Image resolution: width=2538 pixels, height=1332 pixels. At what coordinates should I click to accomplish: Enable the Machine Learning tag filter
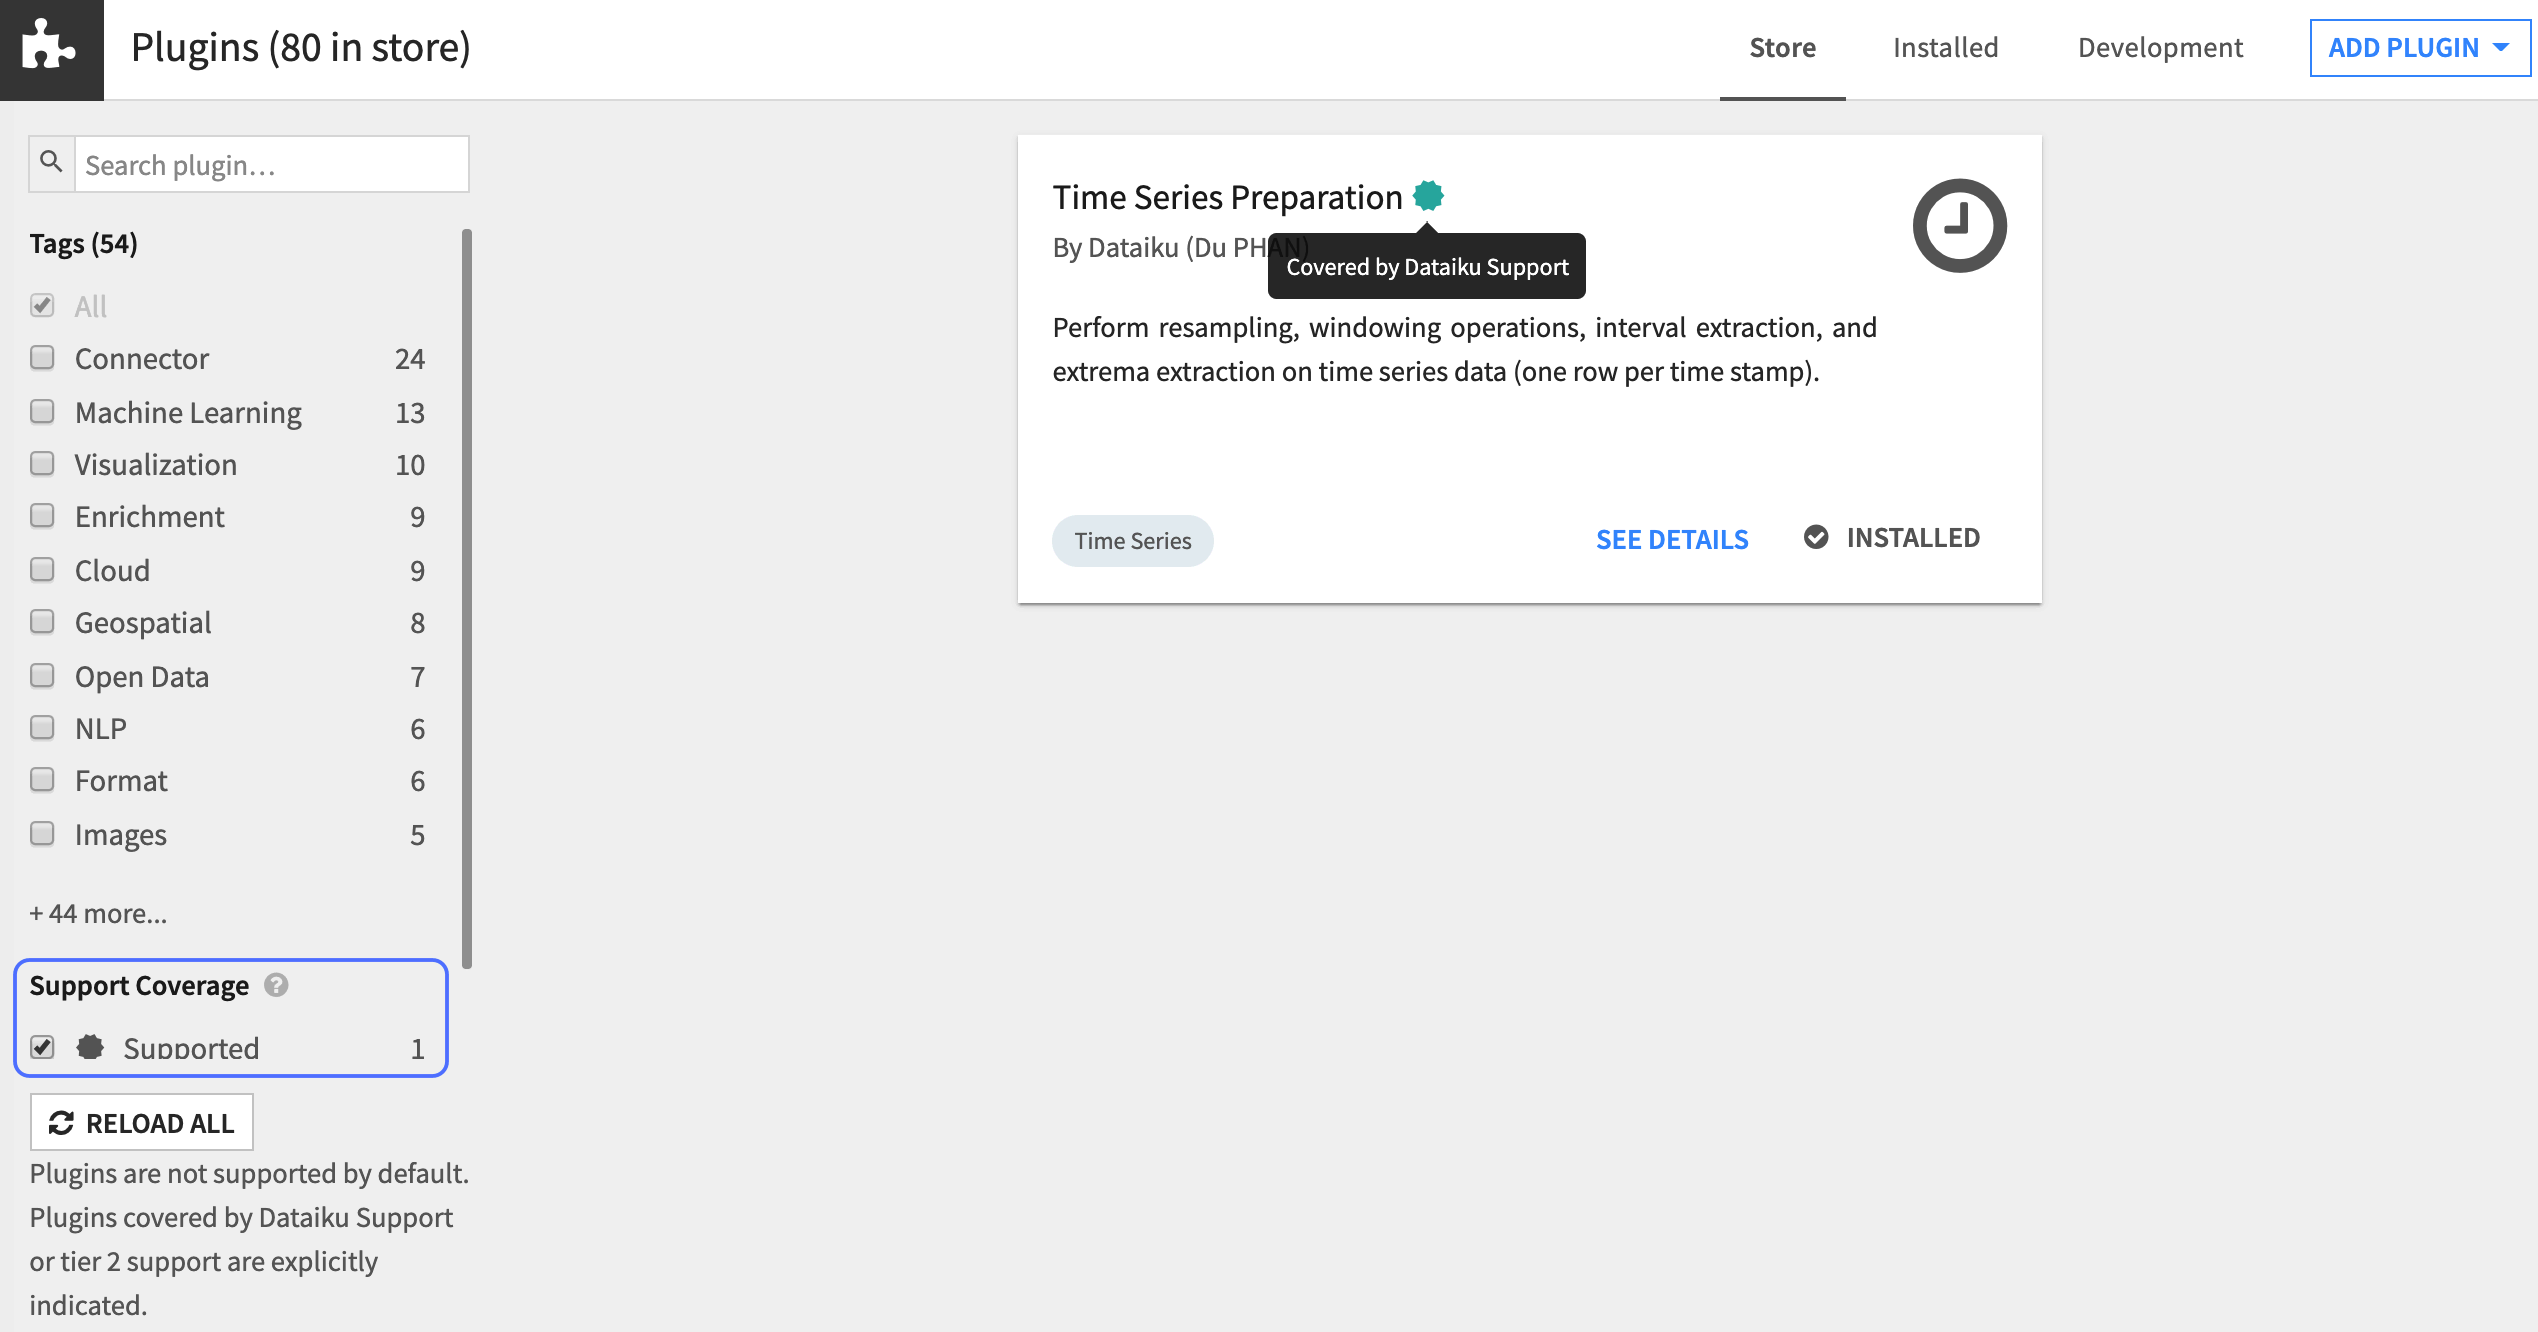(42, 411)
